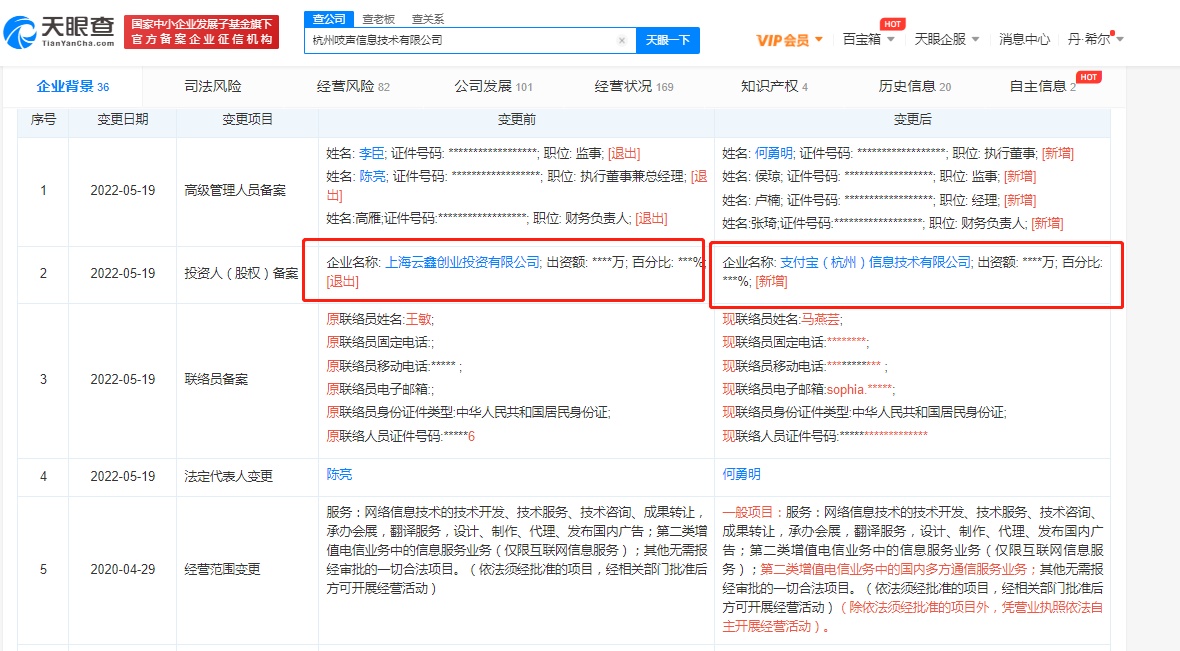The height and width of the screenshot is (651, 1180).
Task: Switch to 查老板 search mode
Action: click(x=376, y=18)
